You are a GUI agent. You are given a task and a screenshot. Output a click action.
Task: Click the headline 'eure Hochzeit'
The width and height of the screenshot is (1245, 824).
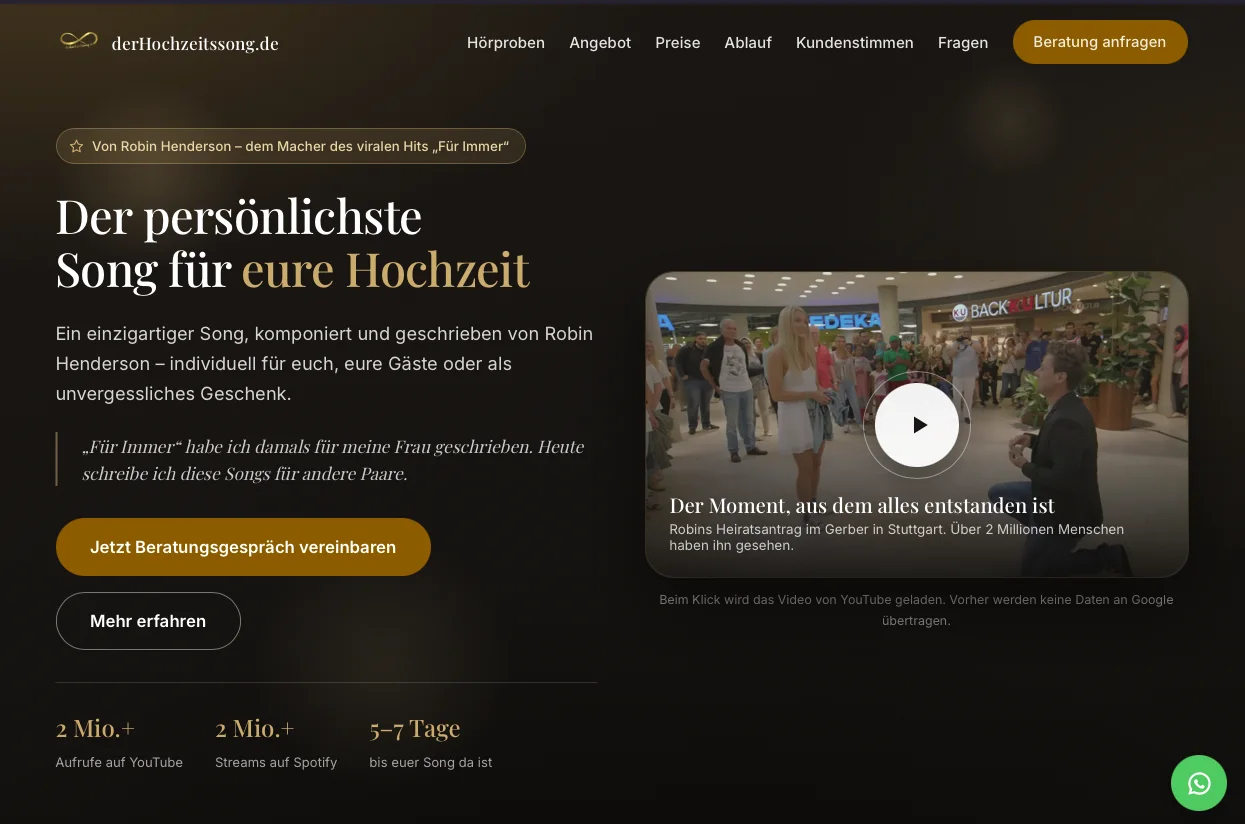[386, 269]
